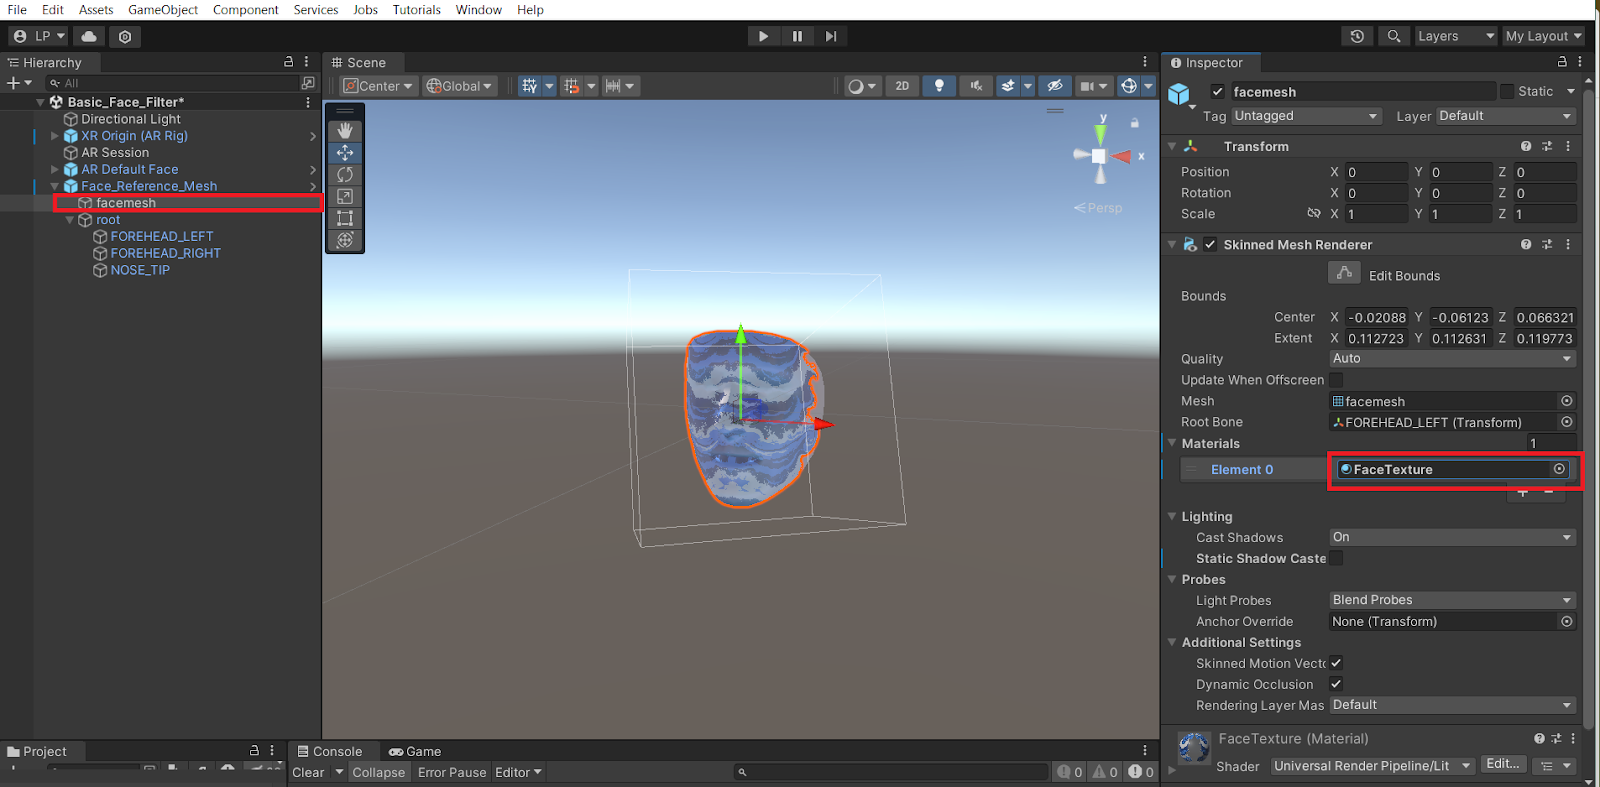The width and height of the screenshot is (1600, 787).
Task: Toggle 2D view mode in scene
Action: (902, 86)
